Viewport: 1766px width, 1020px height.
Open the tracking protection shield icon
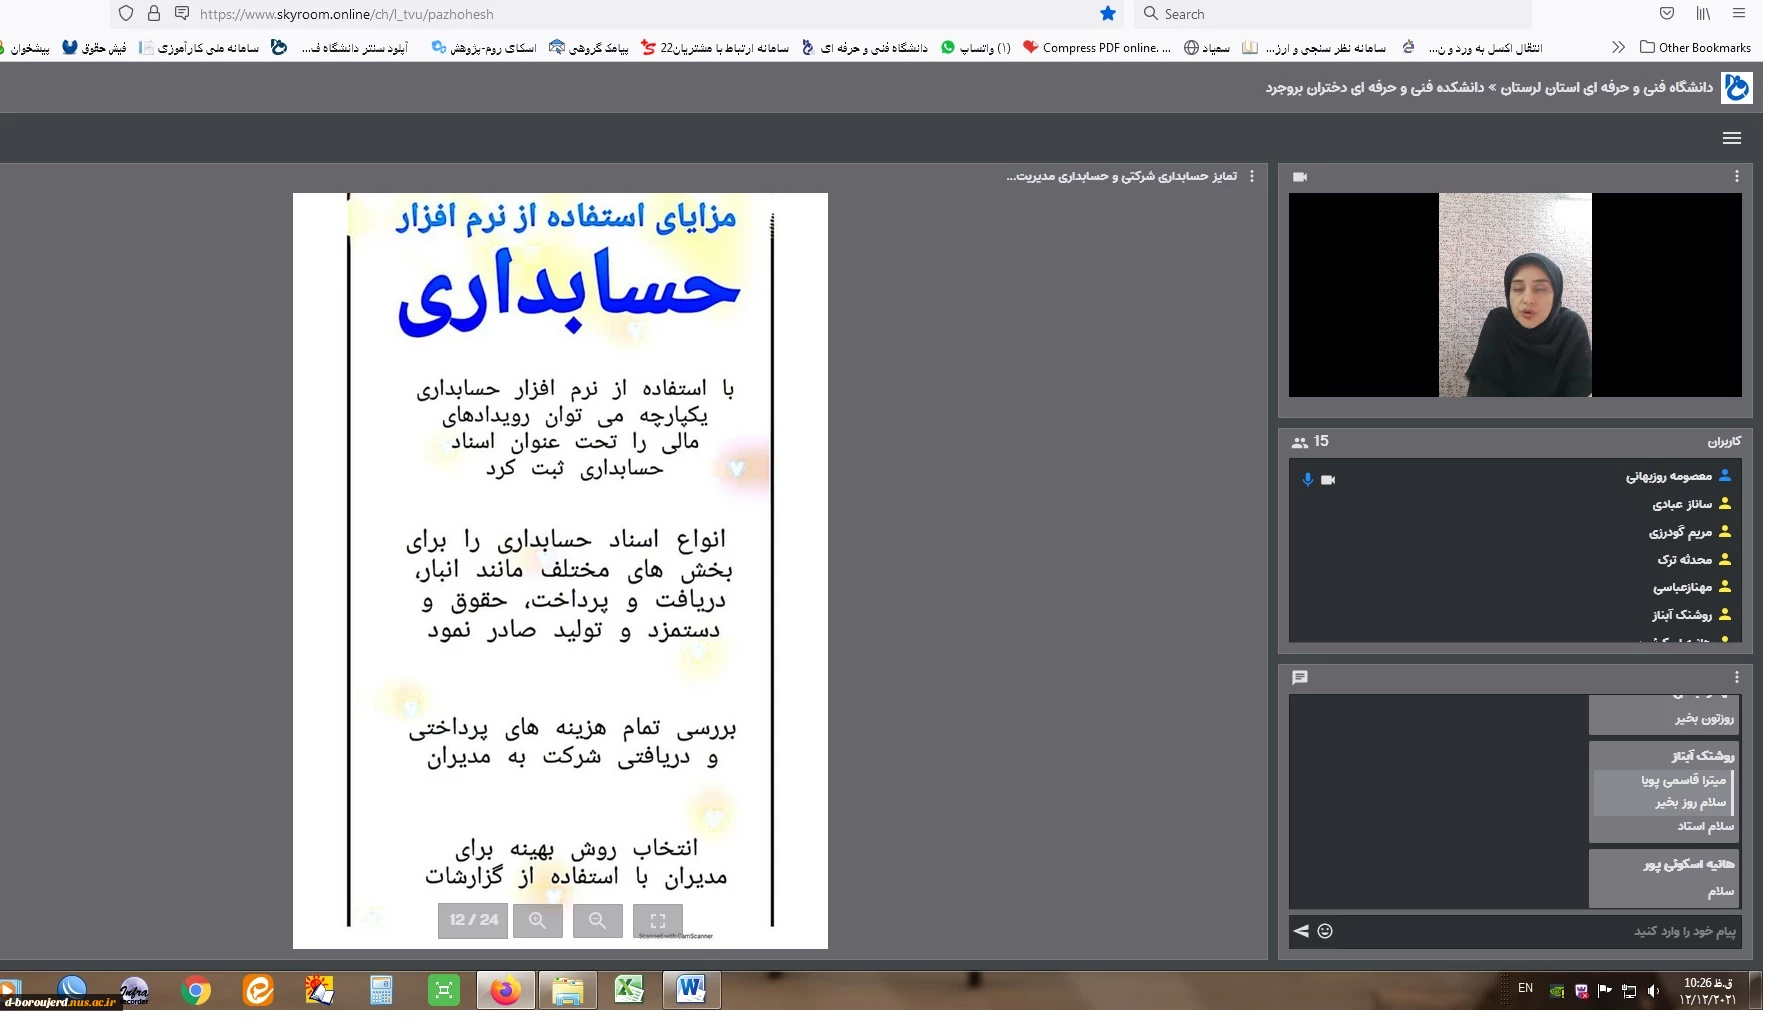point(126,14)
